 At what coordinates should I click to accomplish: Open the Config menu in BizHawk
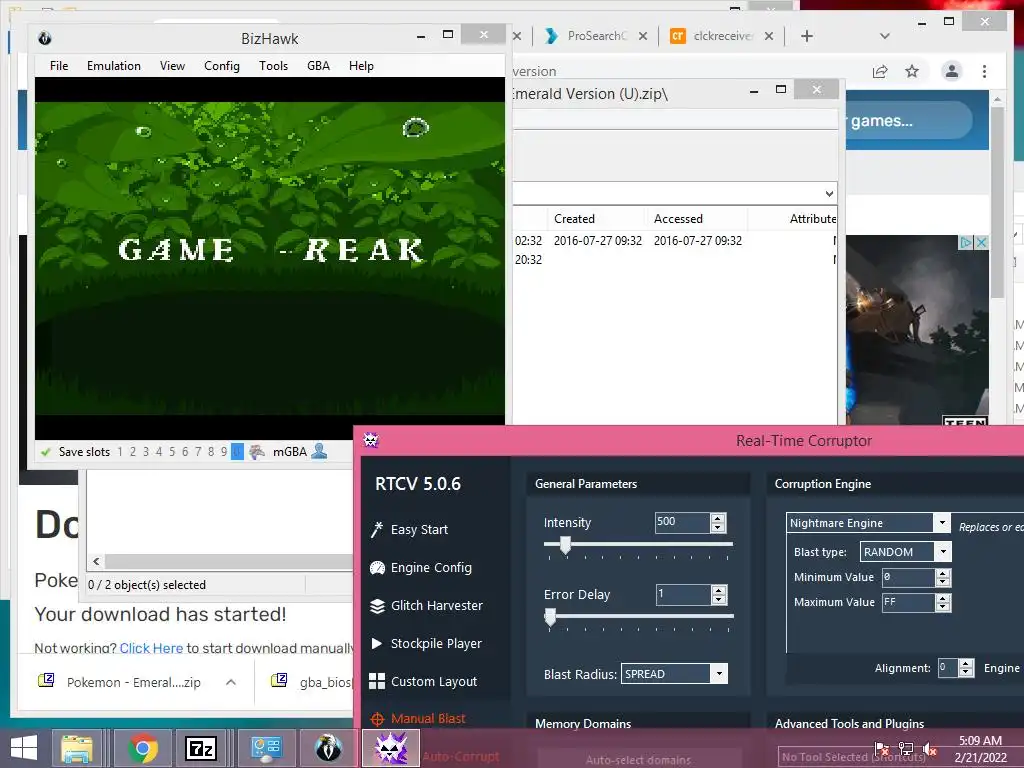click(x=221, y=66)
